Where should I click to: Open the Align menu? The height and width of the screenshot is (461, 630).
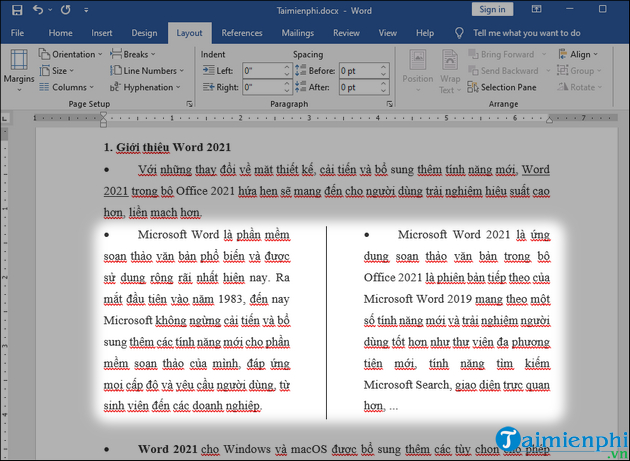[578, 54]
